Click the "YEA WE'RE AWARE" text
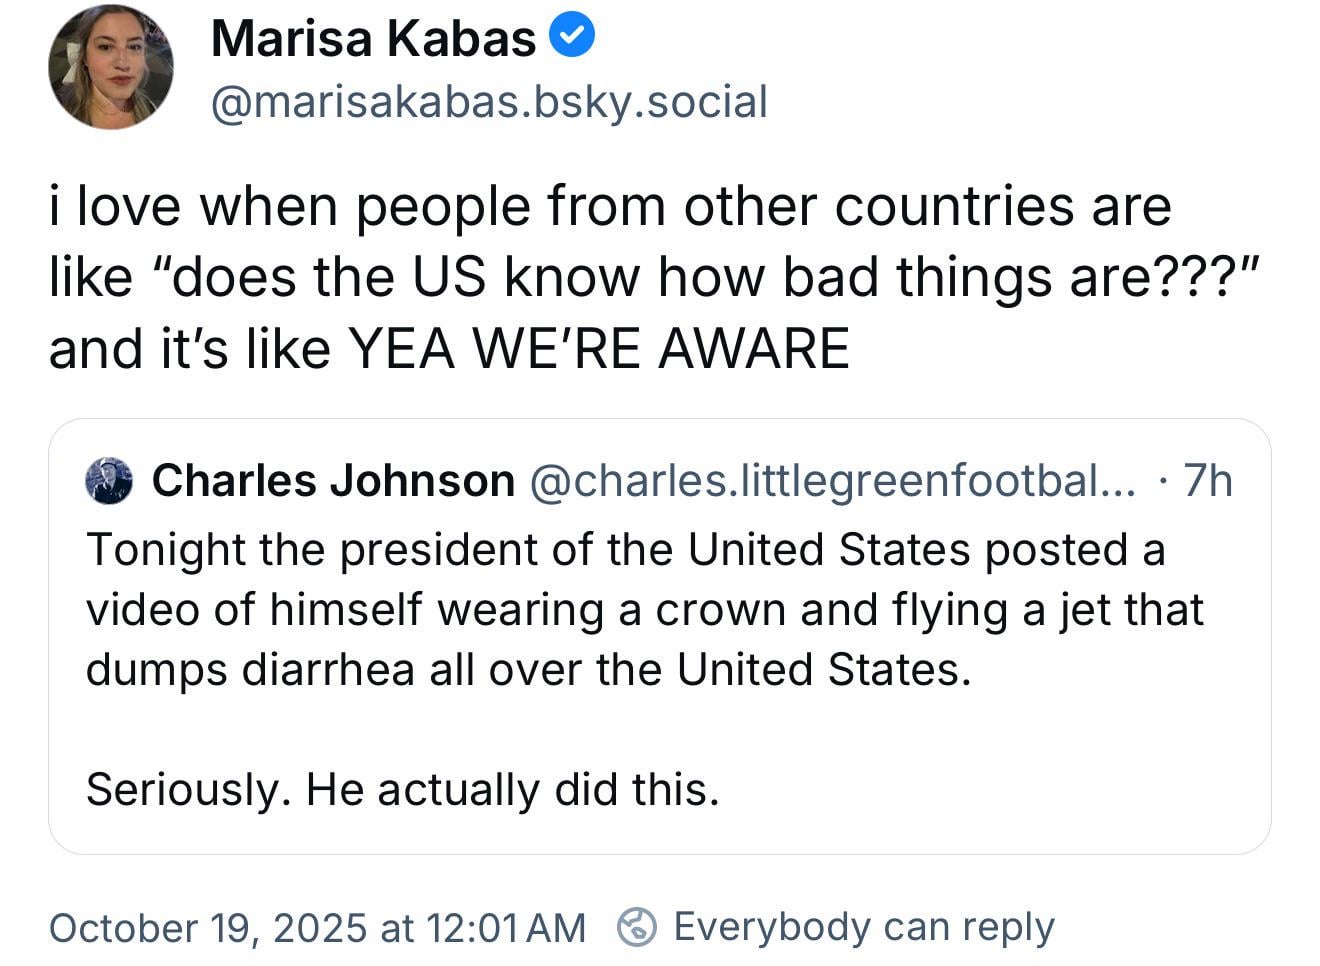Screen dimensions: 1320x966 coord(598,349)
